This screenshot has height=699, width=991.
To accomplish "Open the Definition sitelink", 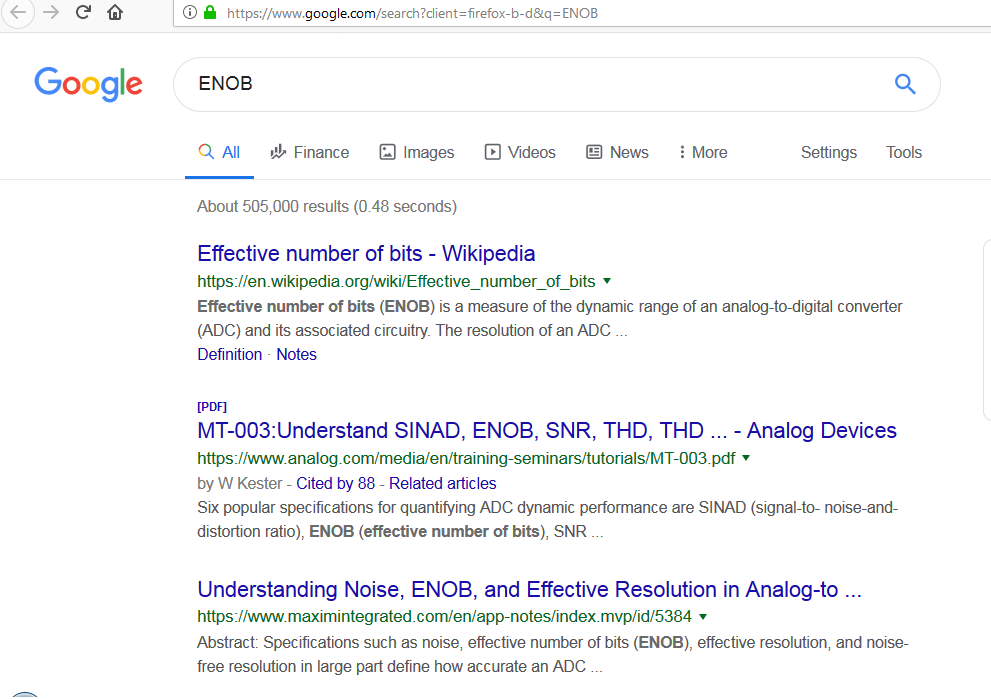I will point(229,355).
